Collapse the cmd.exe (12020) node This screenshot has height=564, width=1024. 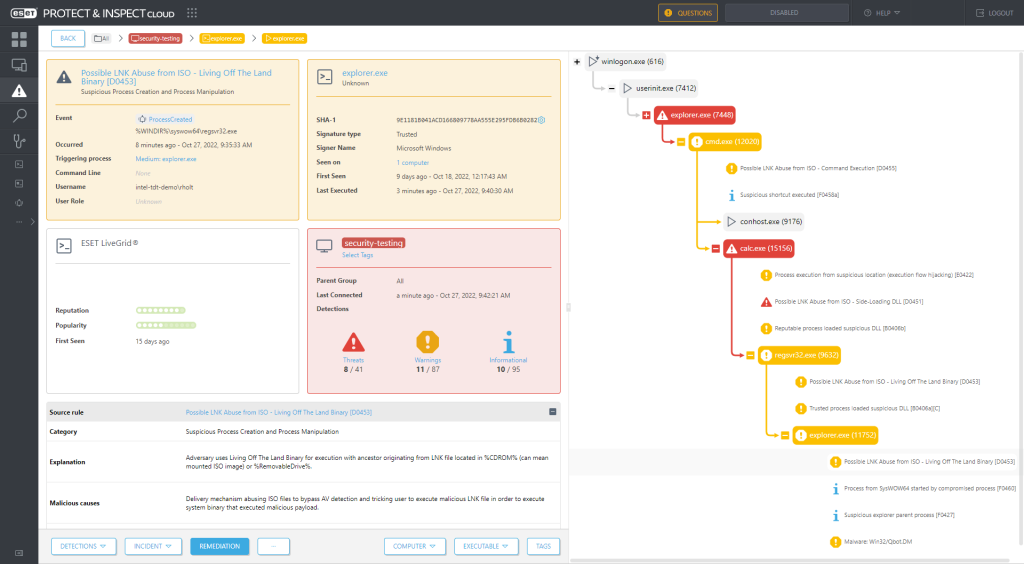point(681,142)
